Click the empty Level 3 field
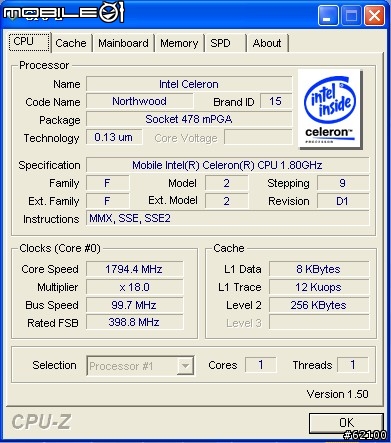The image size is (391, 443). click(319, 322)
